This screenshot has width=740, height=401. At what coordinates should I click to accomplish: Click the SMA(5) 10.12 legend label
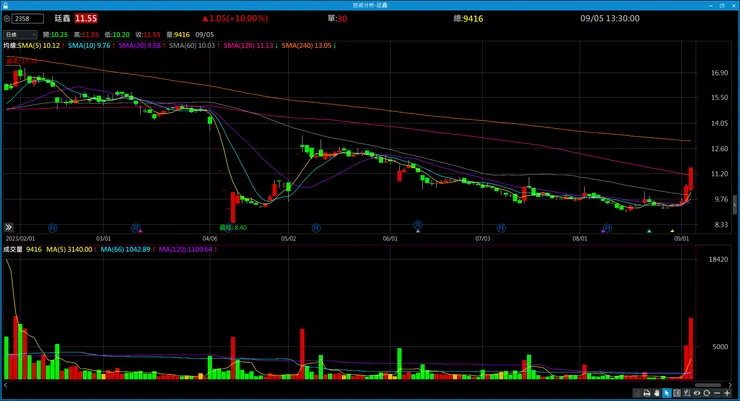click(x=41, y=46)
